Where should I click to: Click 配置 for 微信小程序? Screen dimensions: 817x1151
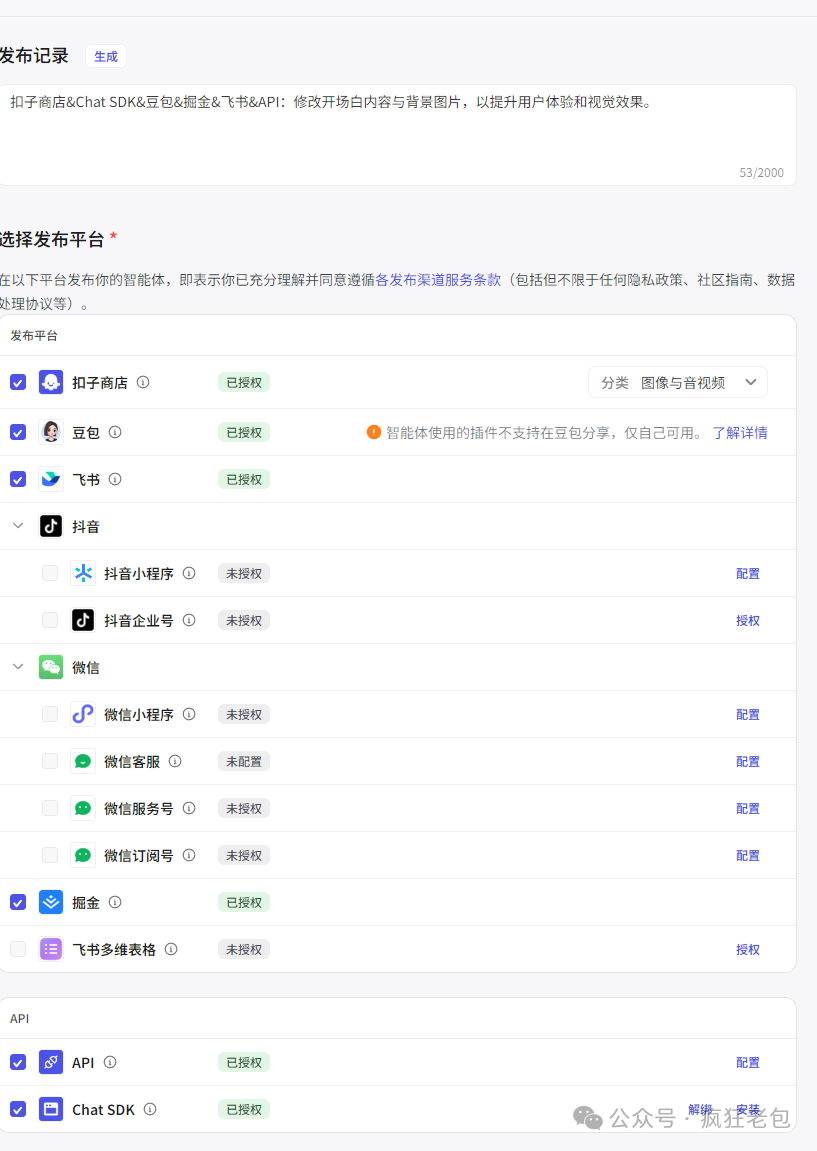click(x=747, y=714)
